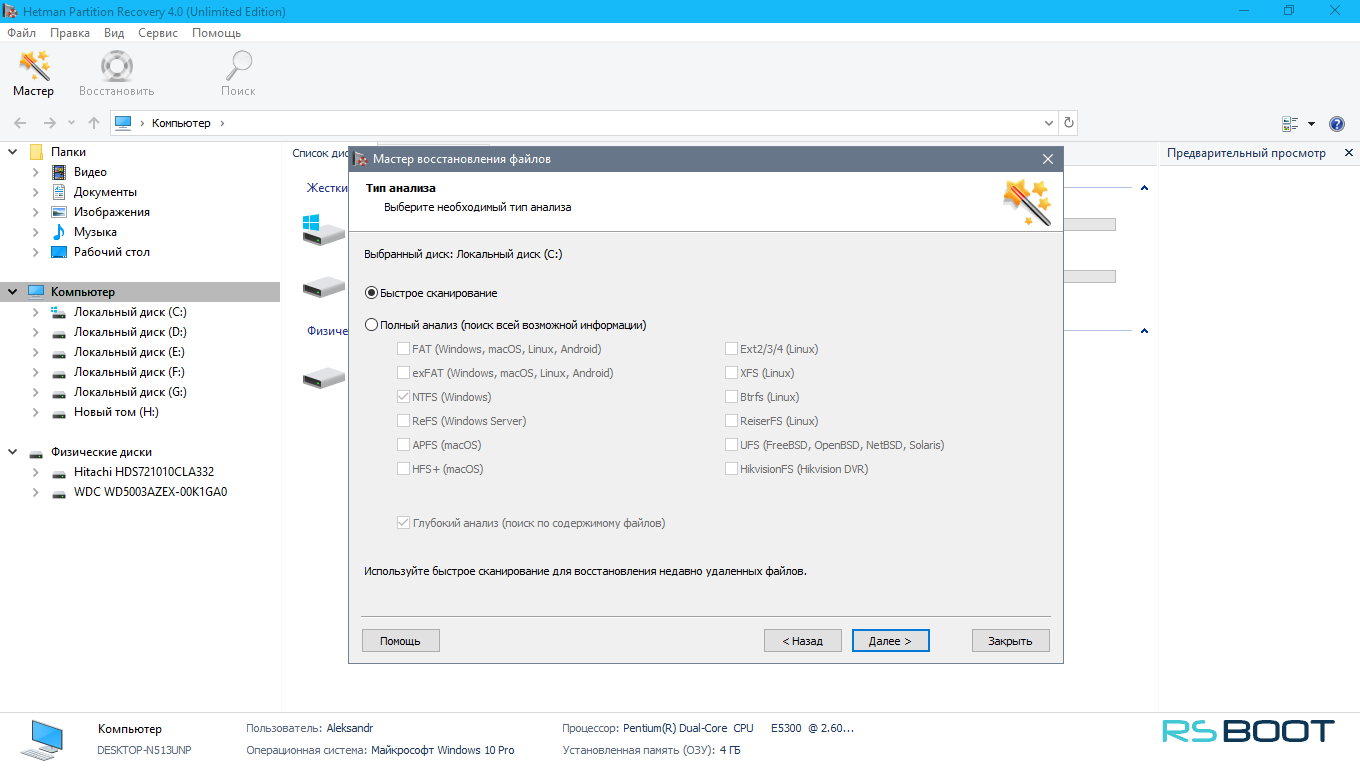Click the Закрыть button
Screen dimensions: 1360x768
(1010, 641)
